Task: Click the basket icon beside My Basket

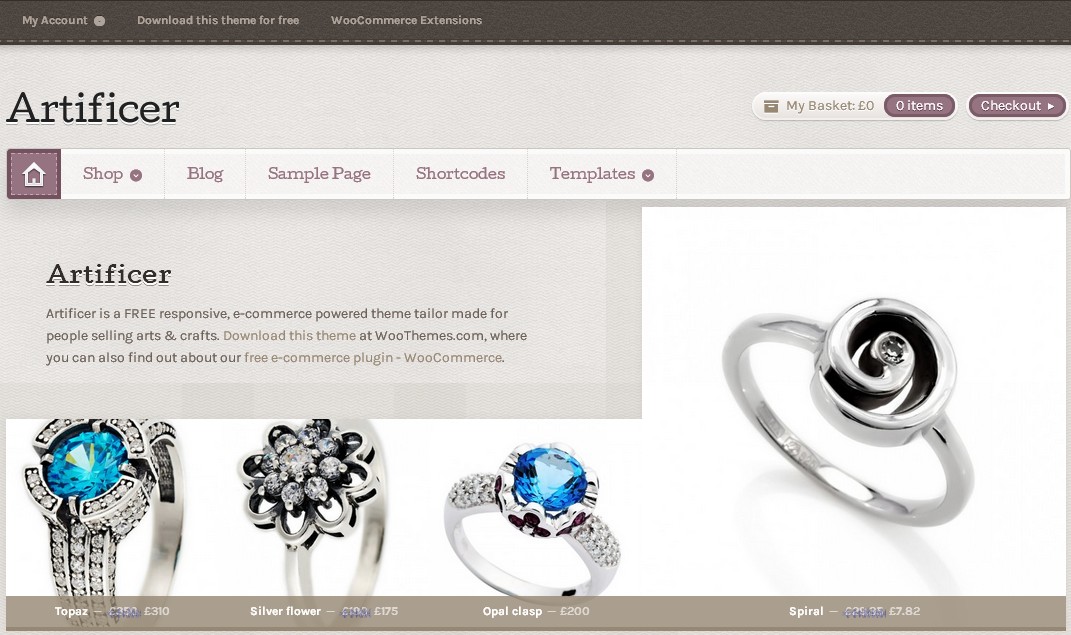Action: [x=770, y=106]
